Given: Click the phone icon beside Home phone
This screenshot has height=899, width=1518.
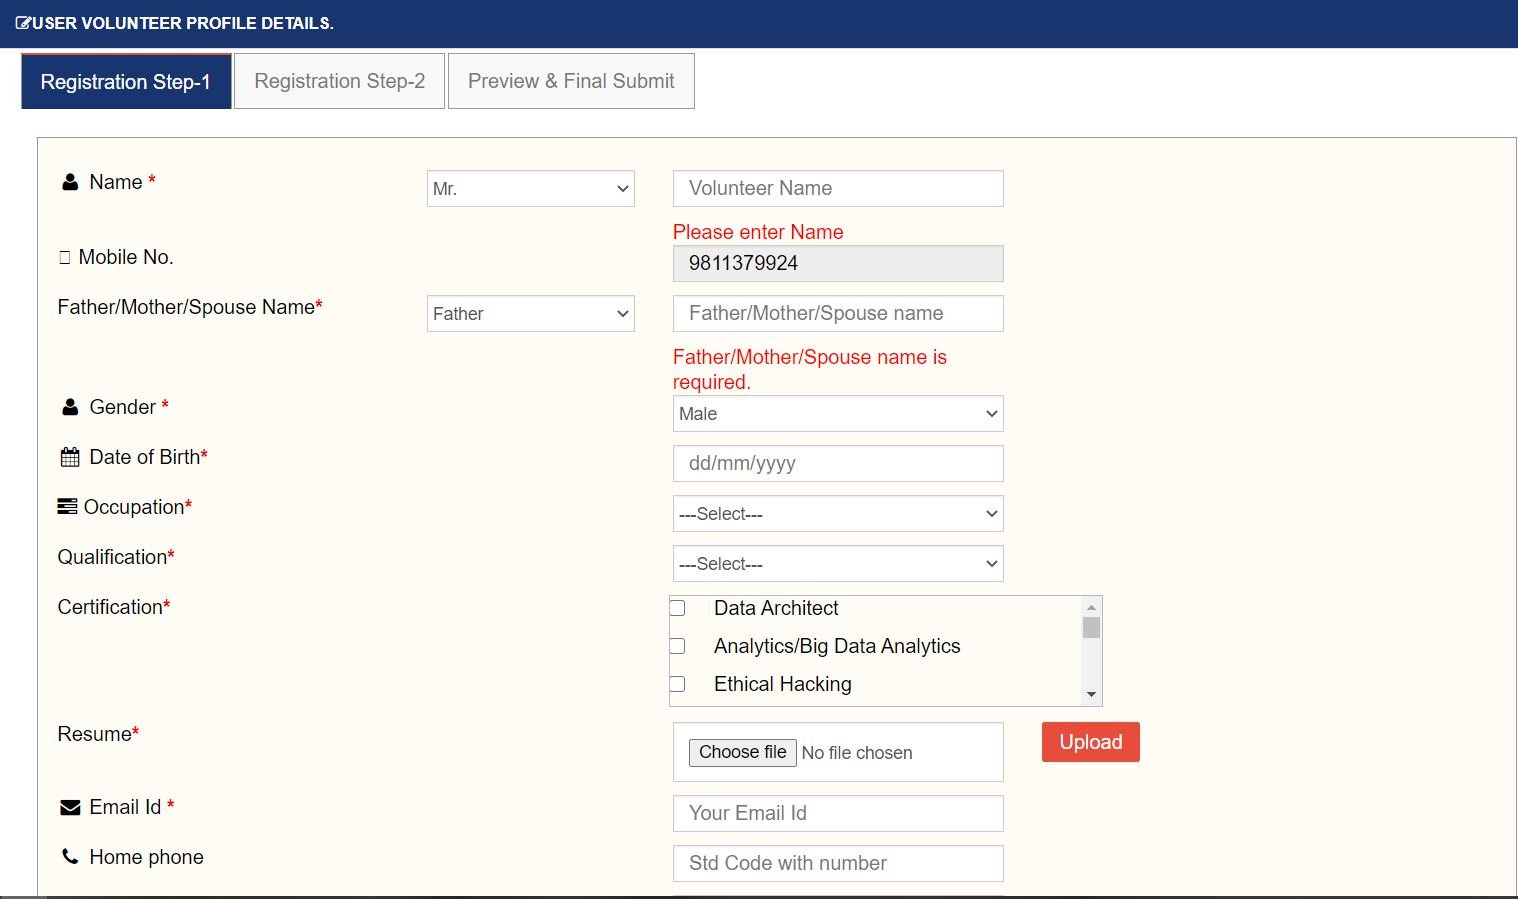Looking at the screenshot, I should 70,857.
